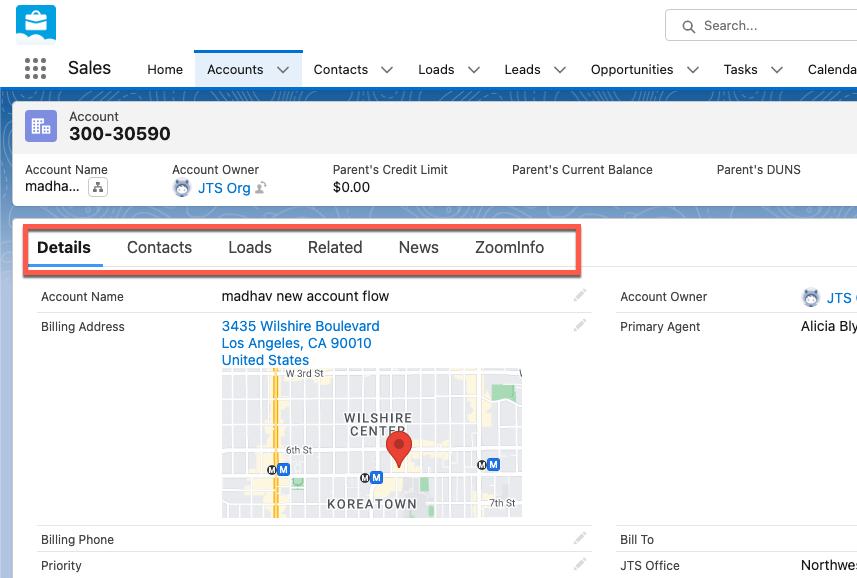This screenshot has height=578, width=857.
Task: Edit Priority pencil icon
Action: click(x=579, y=564)
